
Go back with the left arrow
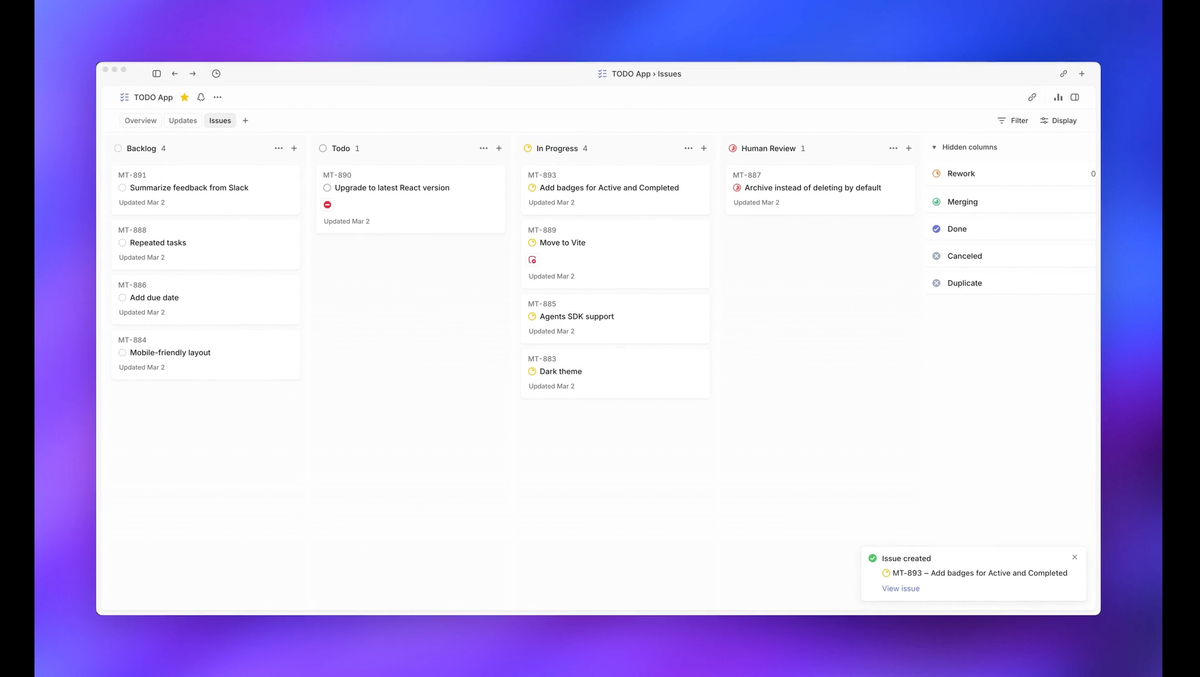point(175,73)
